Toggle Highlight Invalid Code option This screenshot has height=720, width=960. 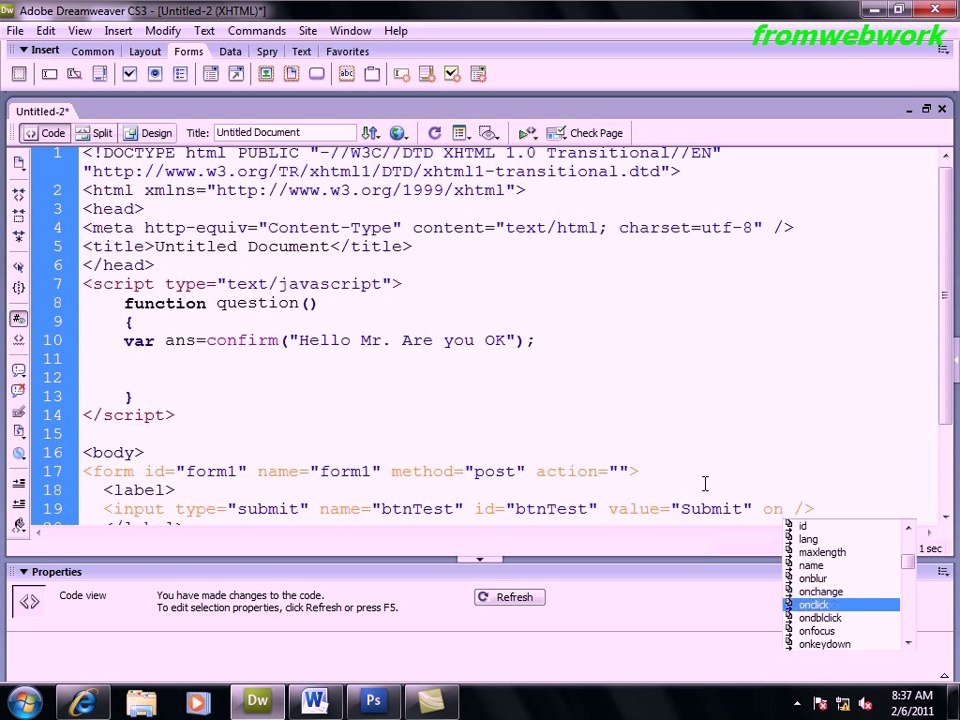pyautogui.click(x=18, y=339)
